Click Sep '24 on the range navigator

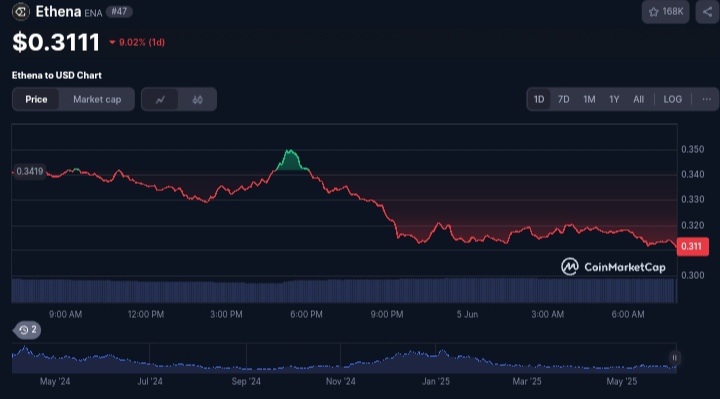click(246, 382)
